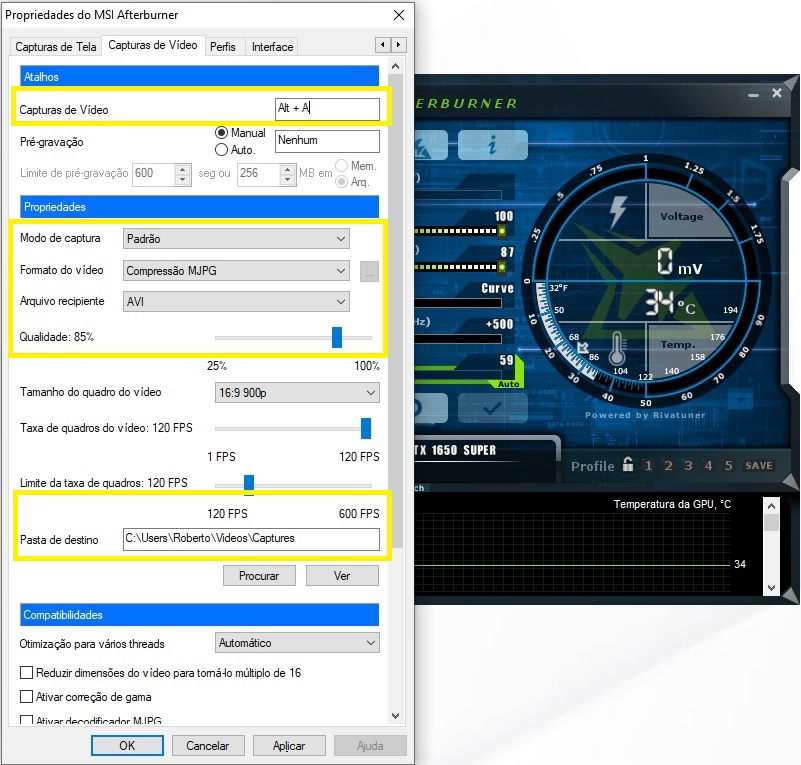
Task: Click Afterburner information (i) button
Action: click(x=492, y=145)
